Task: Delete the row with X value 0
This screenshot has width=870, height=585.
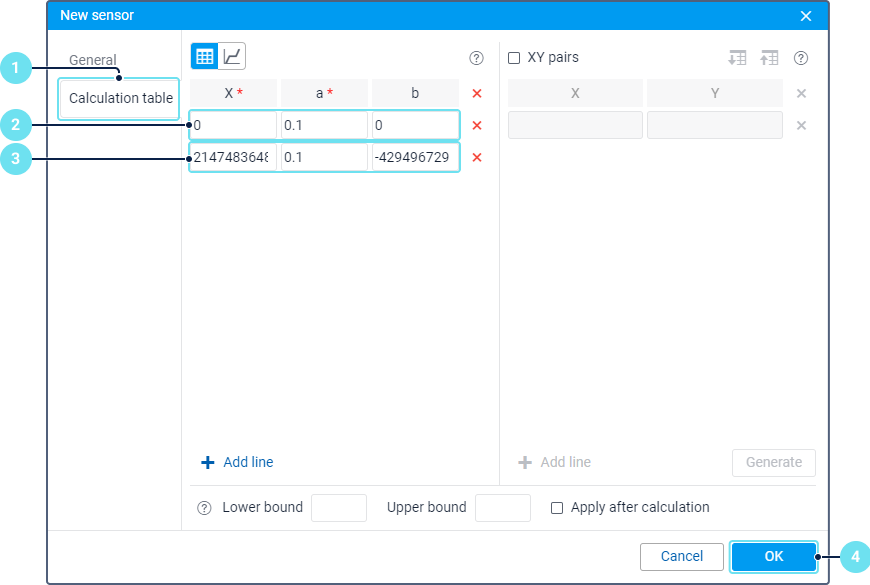Action: [x=477, y=125]
